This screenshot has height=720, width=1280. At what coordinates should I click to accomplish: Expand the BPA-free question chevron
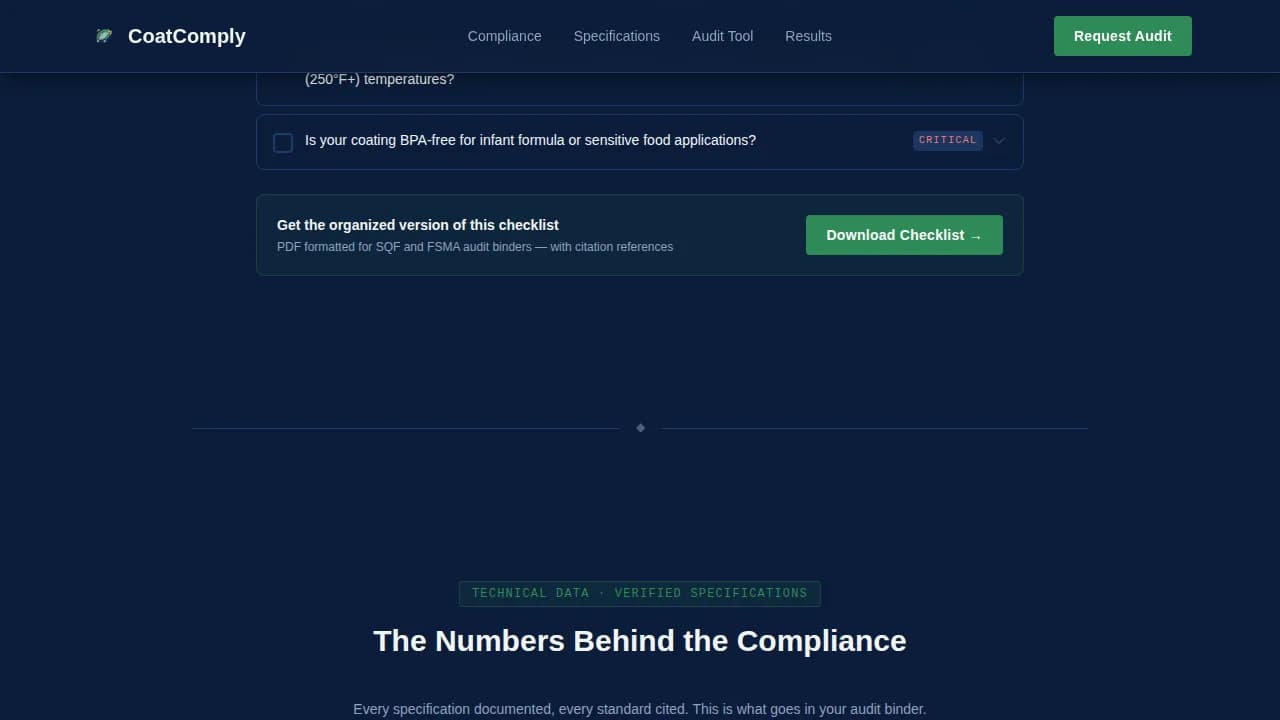point(999,141)
